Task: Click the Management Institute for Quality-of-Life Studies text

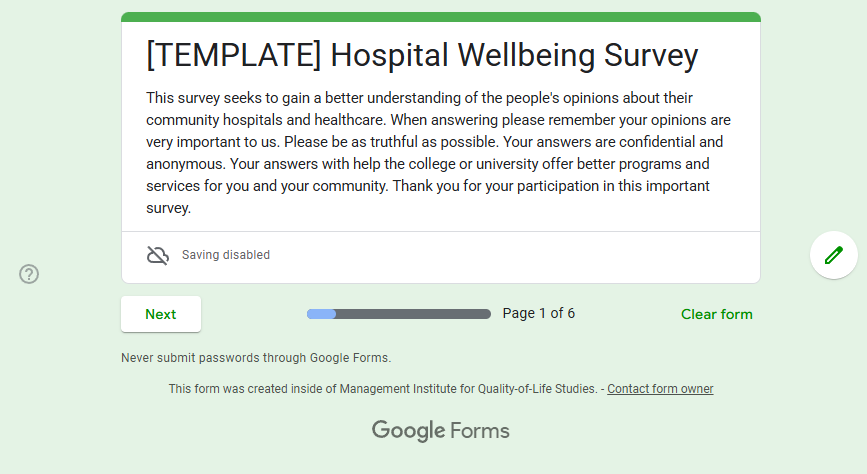Action: click(469, 389)
